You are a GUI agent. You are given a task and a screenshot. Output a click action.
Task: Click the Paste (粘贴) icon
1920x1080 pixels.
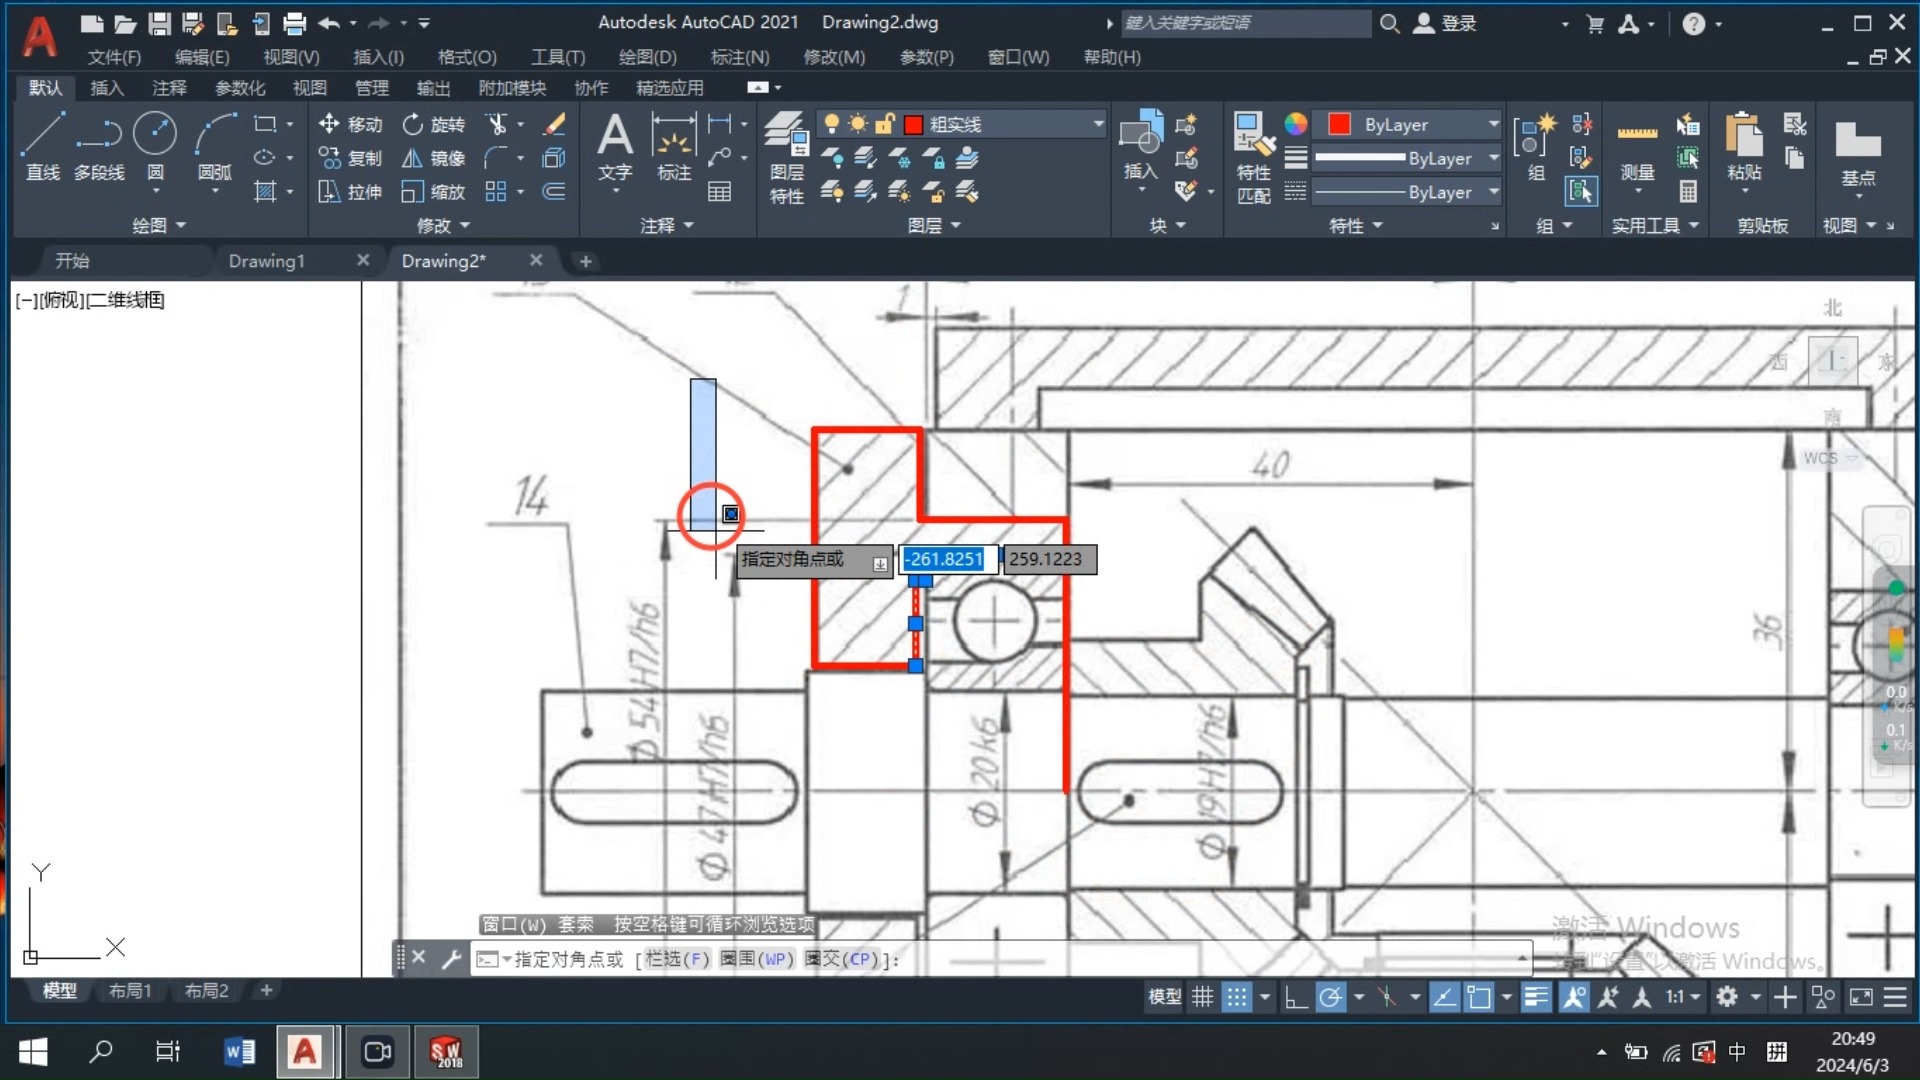point(1744,146)
